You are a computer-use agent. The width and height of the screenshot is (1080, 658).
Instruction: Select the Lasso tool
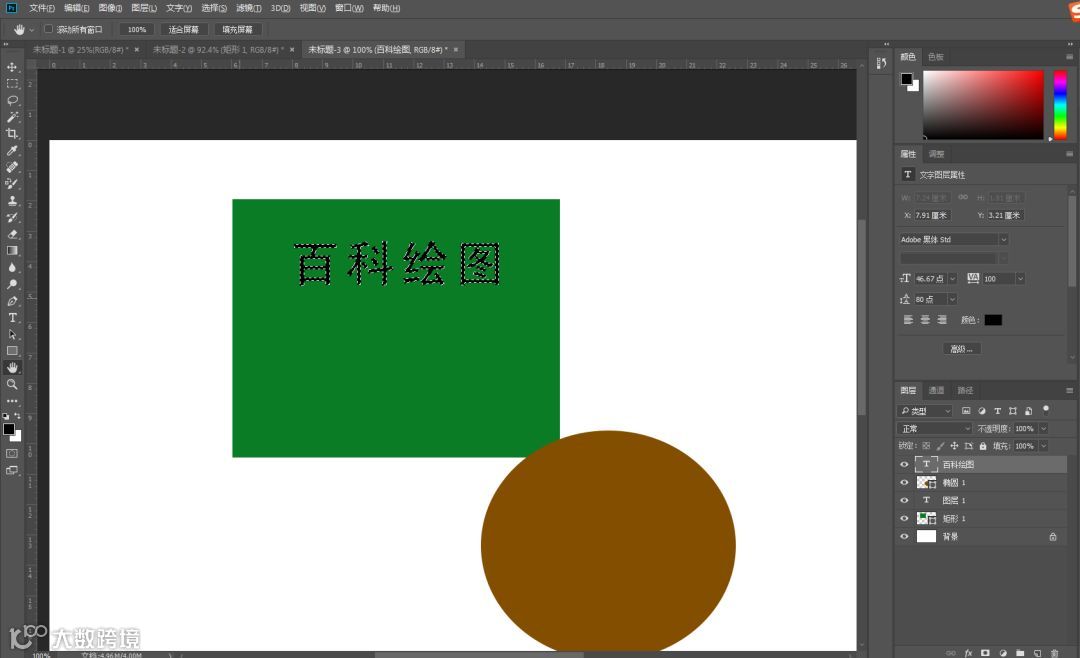(x=12, y=100)
